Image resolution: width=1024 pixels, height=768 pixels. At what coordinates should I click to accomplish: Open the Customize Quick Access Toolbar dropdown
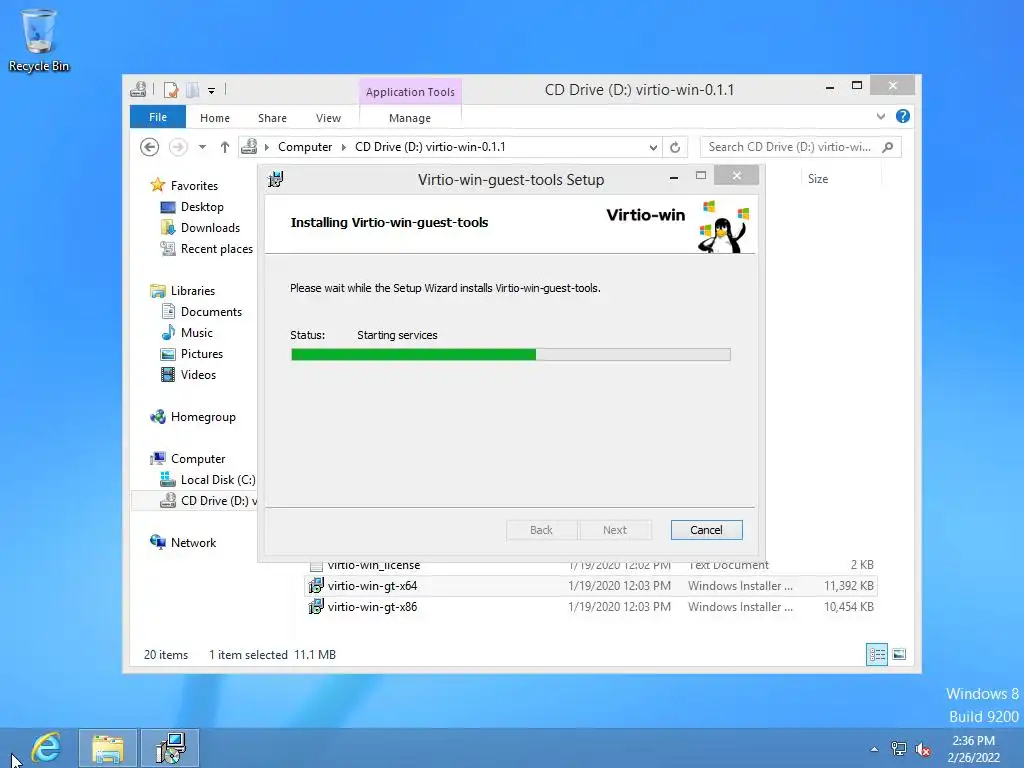tap(212, 91)
